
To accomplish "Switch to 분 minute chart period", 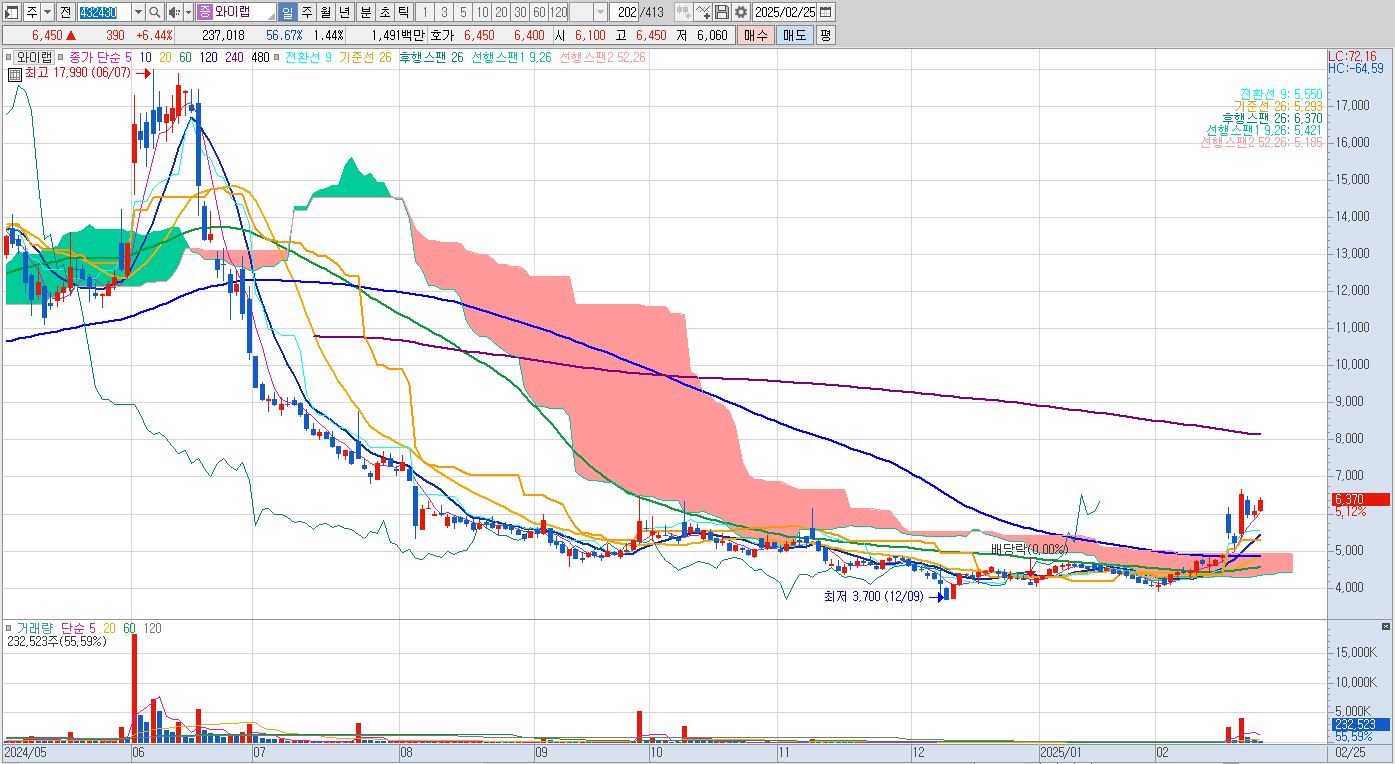I will (364, 12).
